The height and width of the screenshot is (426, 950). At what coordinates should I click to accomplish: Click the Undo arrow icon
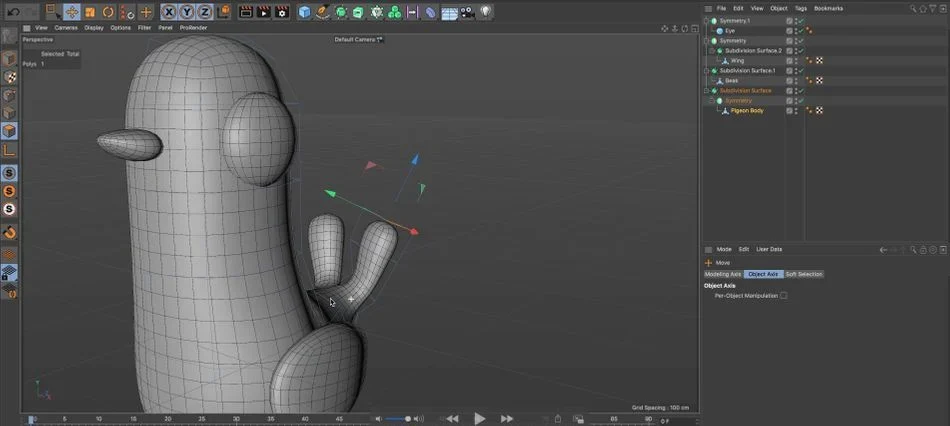(13, 12)
